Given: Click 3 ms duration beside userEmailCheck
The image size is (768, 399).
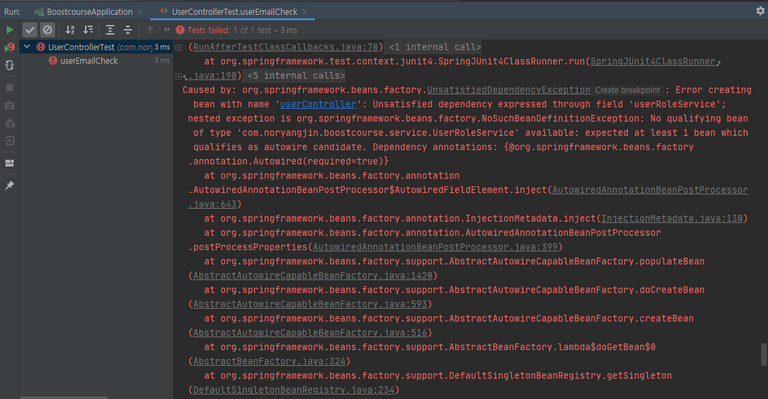Looking at the screenshot, I should coord(162,61).
